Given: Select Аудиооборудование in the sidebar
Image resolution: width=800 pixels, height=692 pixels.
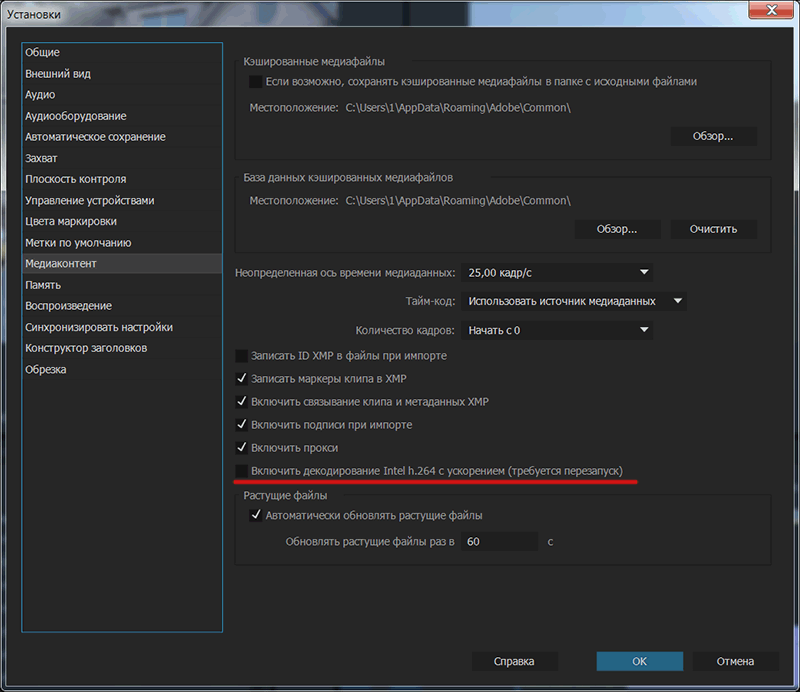Looking at the screenshot, I should point(76,116).
